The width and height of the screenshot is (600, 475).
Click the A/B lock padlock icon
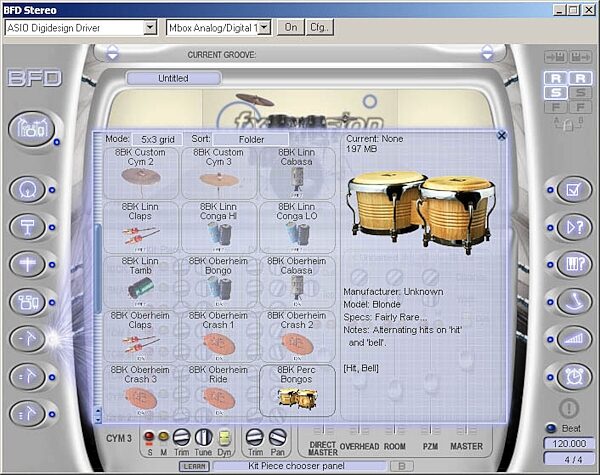click(568, 124)
